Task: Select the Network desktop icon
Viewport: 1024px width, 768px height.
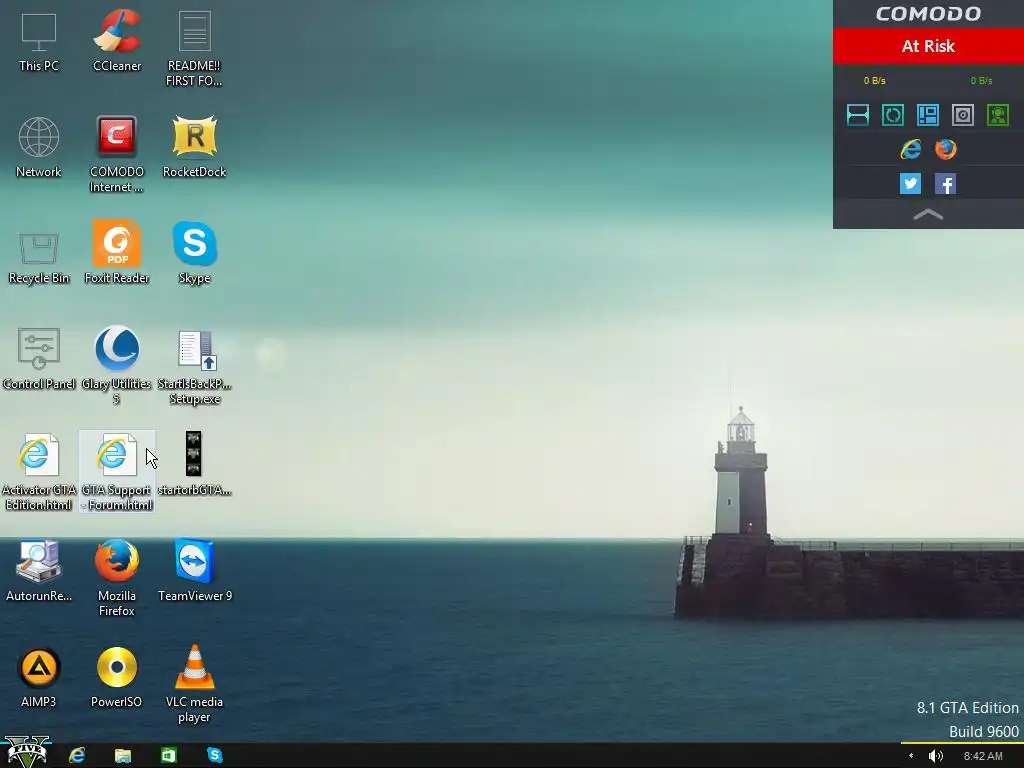Action: [39, 147]
